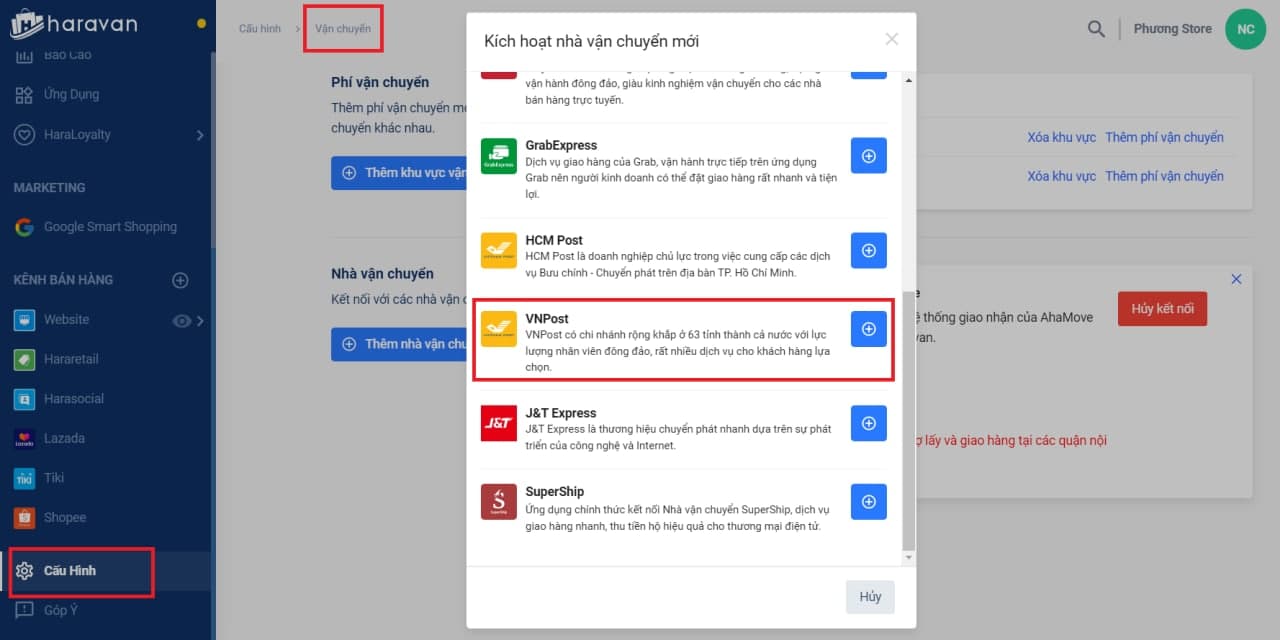Open the Website channel icon
Screen dimensions: 1280x640
(x=25, y=320)
